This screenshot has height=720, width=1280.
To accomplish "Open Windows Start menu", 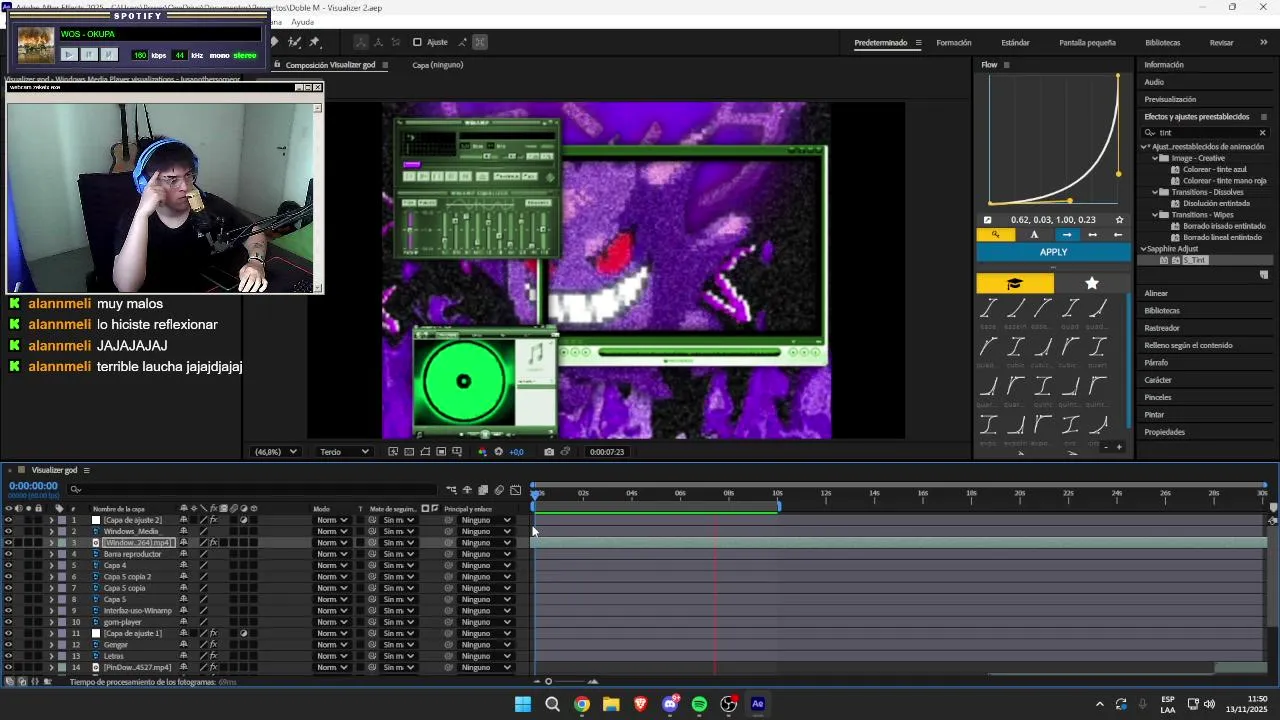I will [x=522, y=704].
